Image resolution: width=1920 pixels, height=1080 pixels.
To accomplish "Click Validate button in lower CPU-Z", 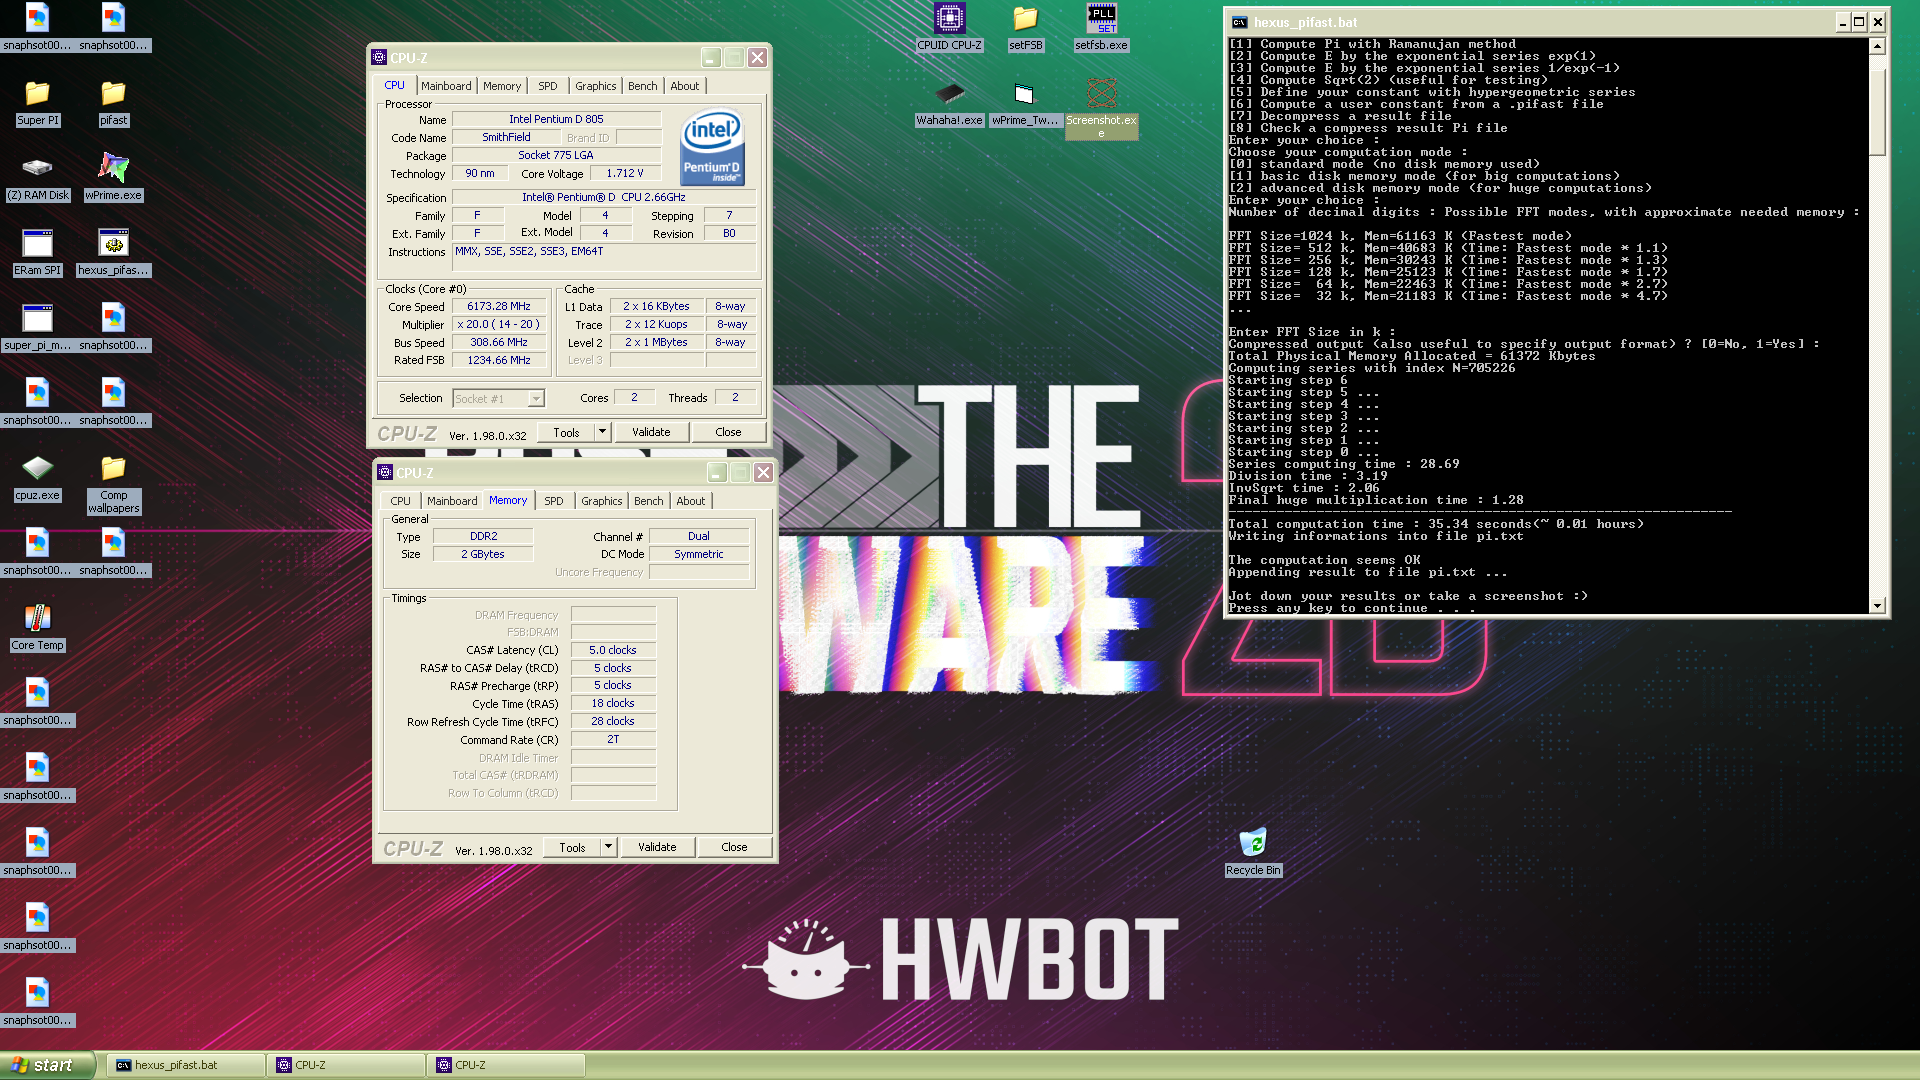I will point(657,847).
